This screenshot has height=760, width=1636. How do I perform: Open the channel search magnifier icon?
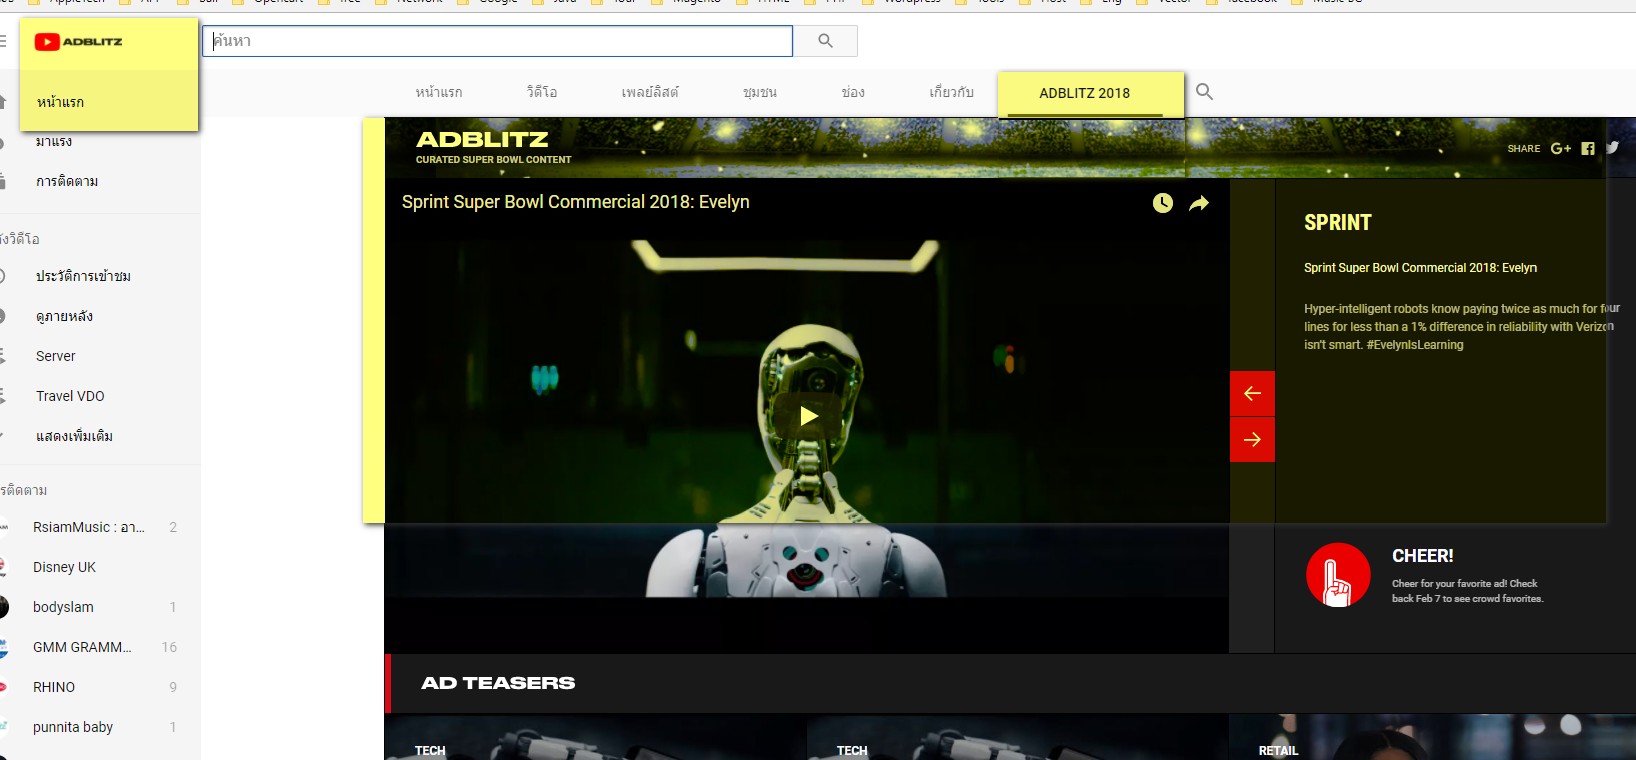pyautogui.click(x=1204, y=92)
